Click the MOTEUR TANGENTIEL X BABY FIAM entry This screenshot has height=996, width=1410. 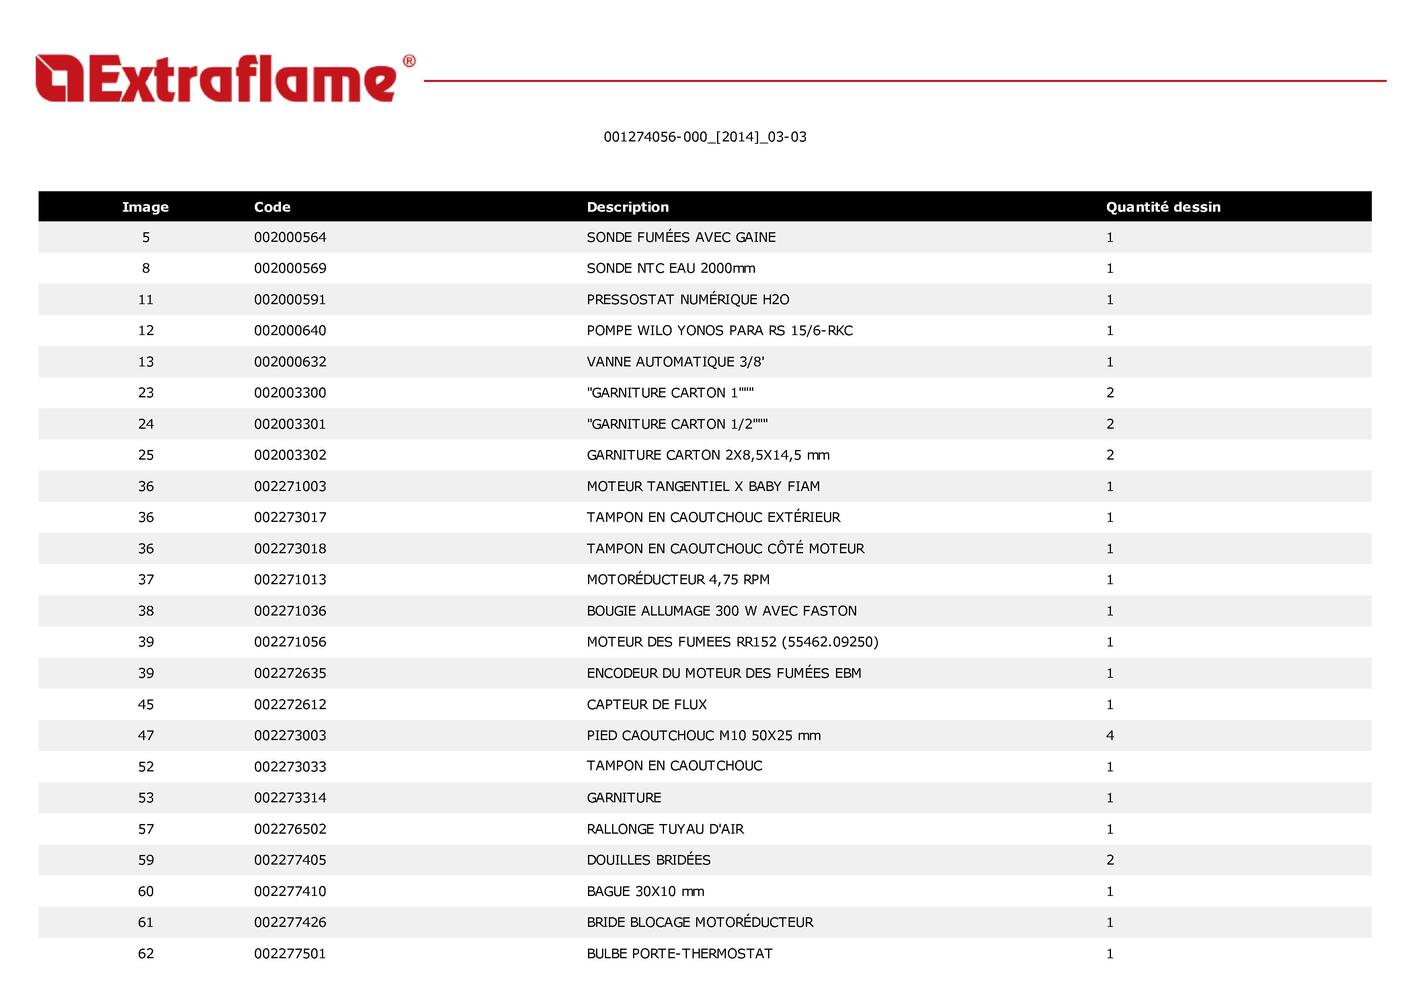(702, 486)
